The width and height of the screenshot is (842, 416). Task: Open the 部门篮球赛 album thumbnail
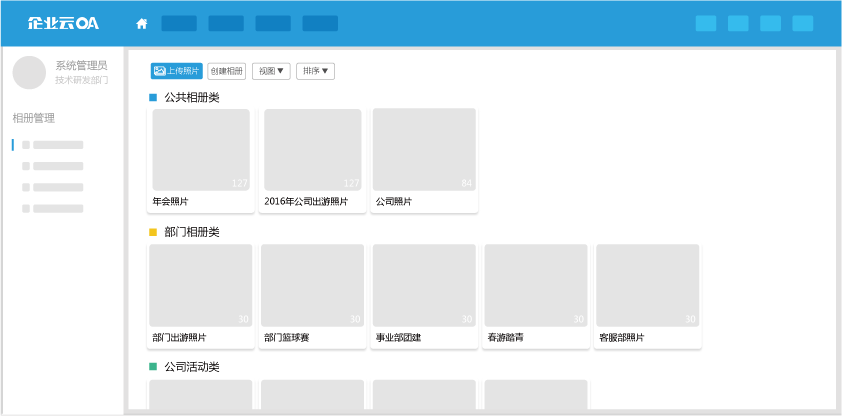pos(312,286)
